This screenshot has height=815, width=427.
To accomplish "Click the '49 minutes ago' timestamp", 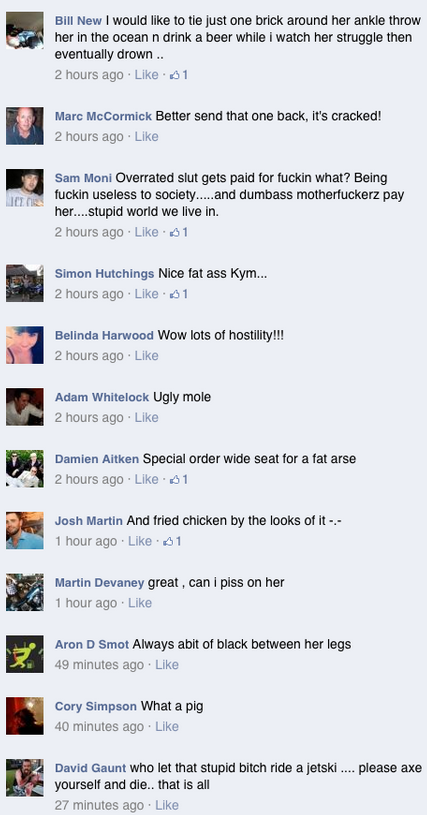I will [99, 665].
